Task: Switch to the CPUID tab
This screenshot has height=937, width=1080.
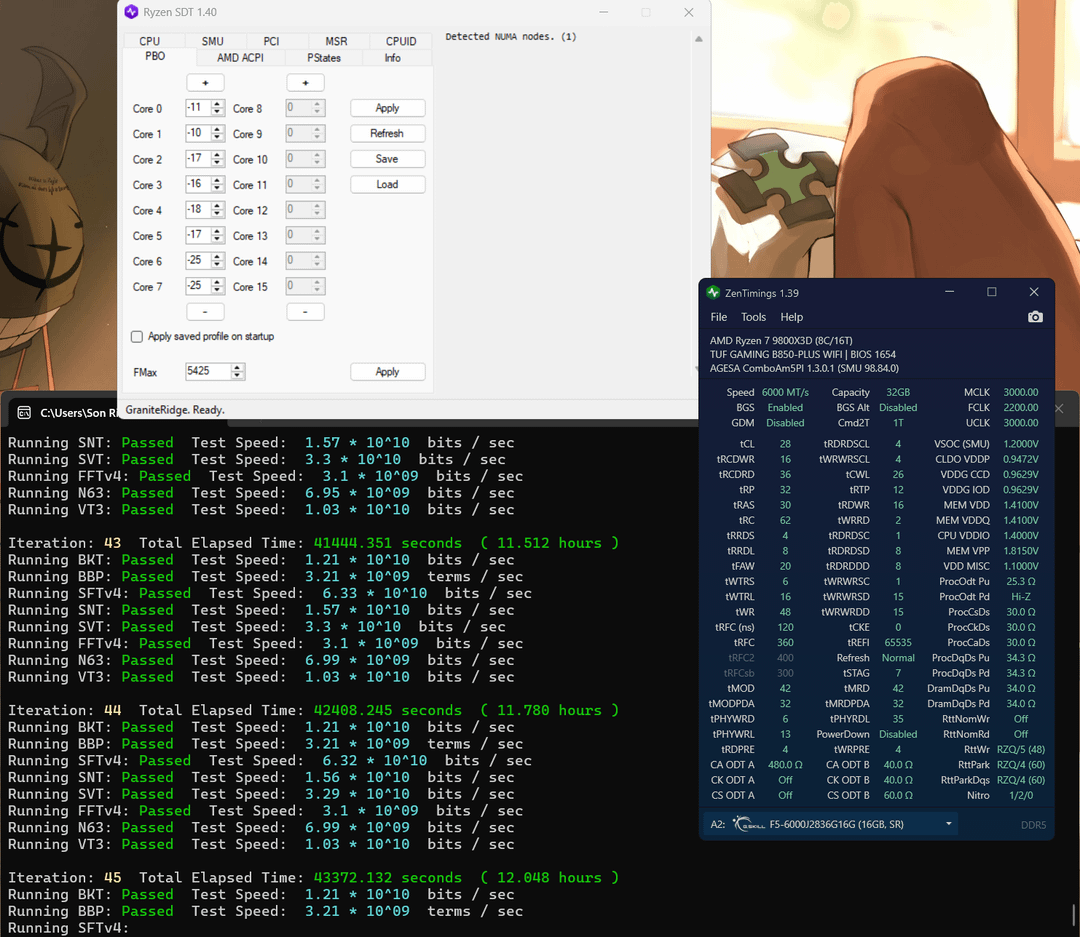Action: click(x=401, y=41)
